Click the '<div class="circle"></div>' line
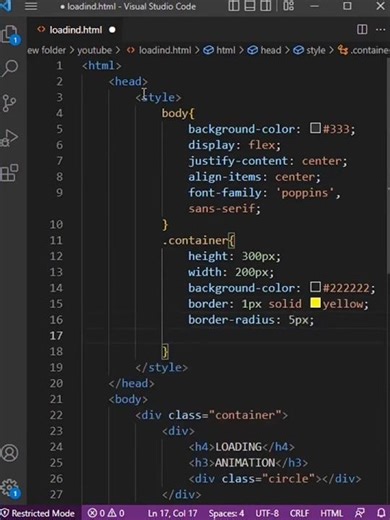Viewport: 390px width, 520px height. coord(275,479)
